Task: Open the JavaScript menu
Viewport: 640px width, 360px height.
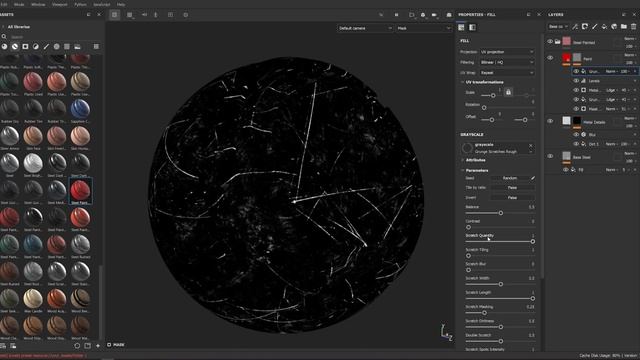Action: (102, 4)
